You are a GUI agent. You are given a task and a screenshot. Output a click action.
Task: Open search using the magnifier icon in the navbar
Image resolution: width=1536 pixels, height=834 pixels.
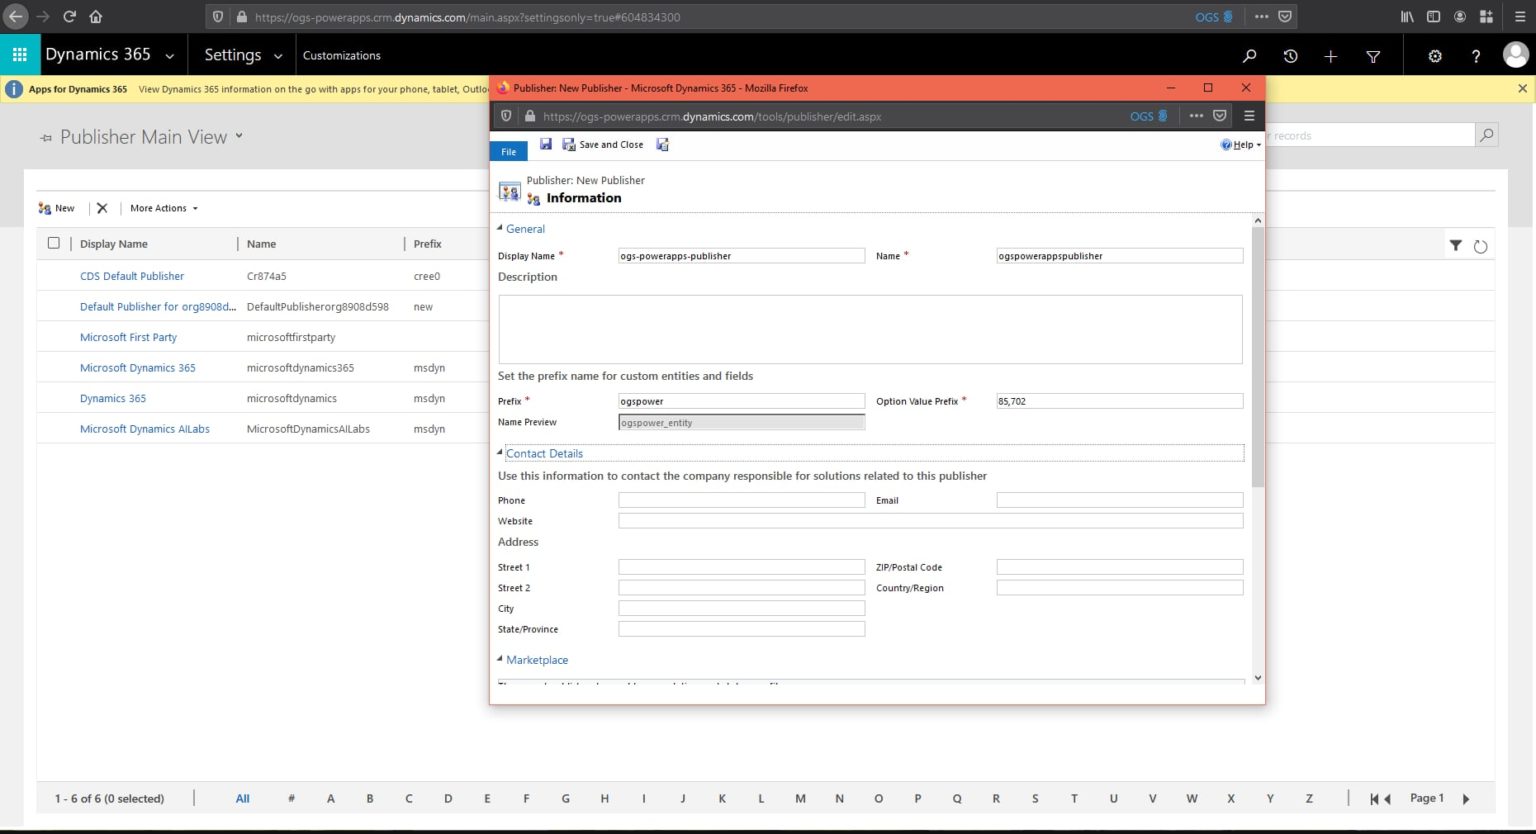[x=1250, y=56]
